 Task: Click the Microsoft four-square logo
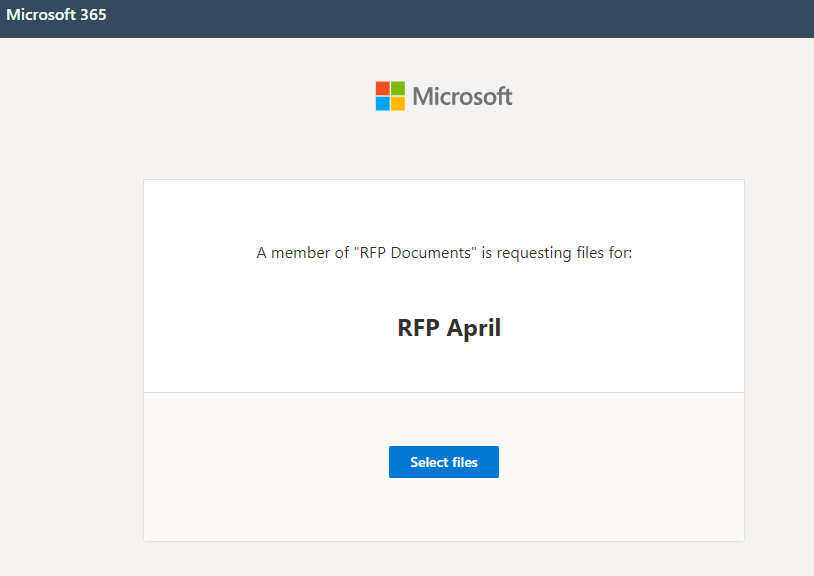tap(390, 96)
